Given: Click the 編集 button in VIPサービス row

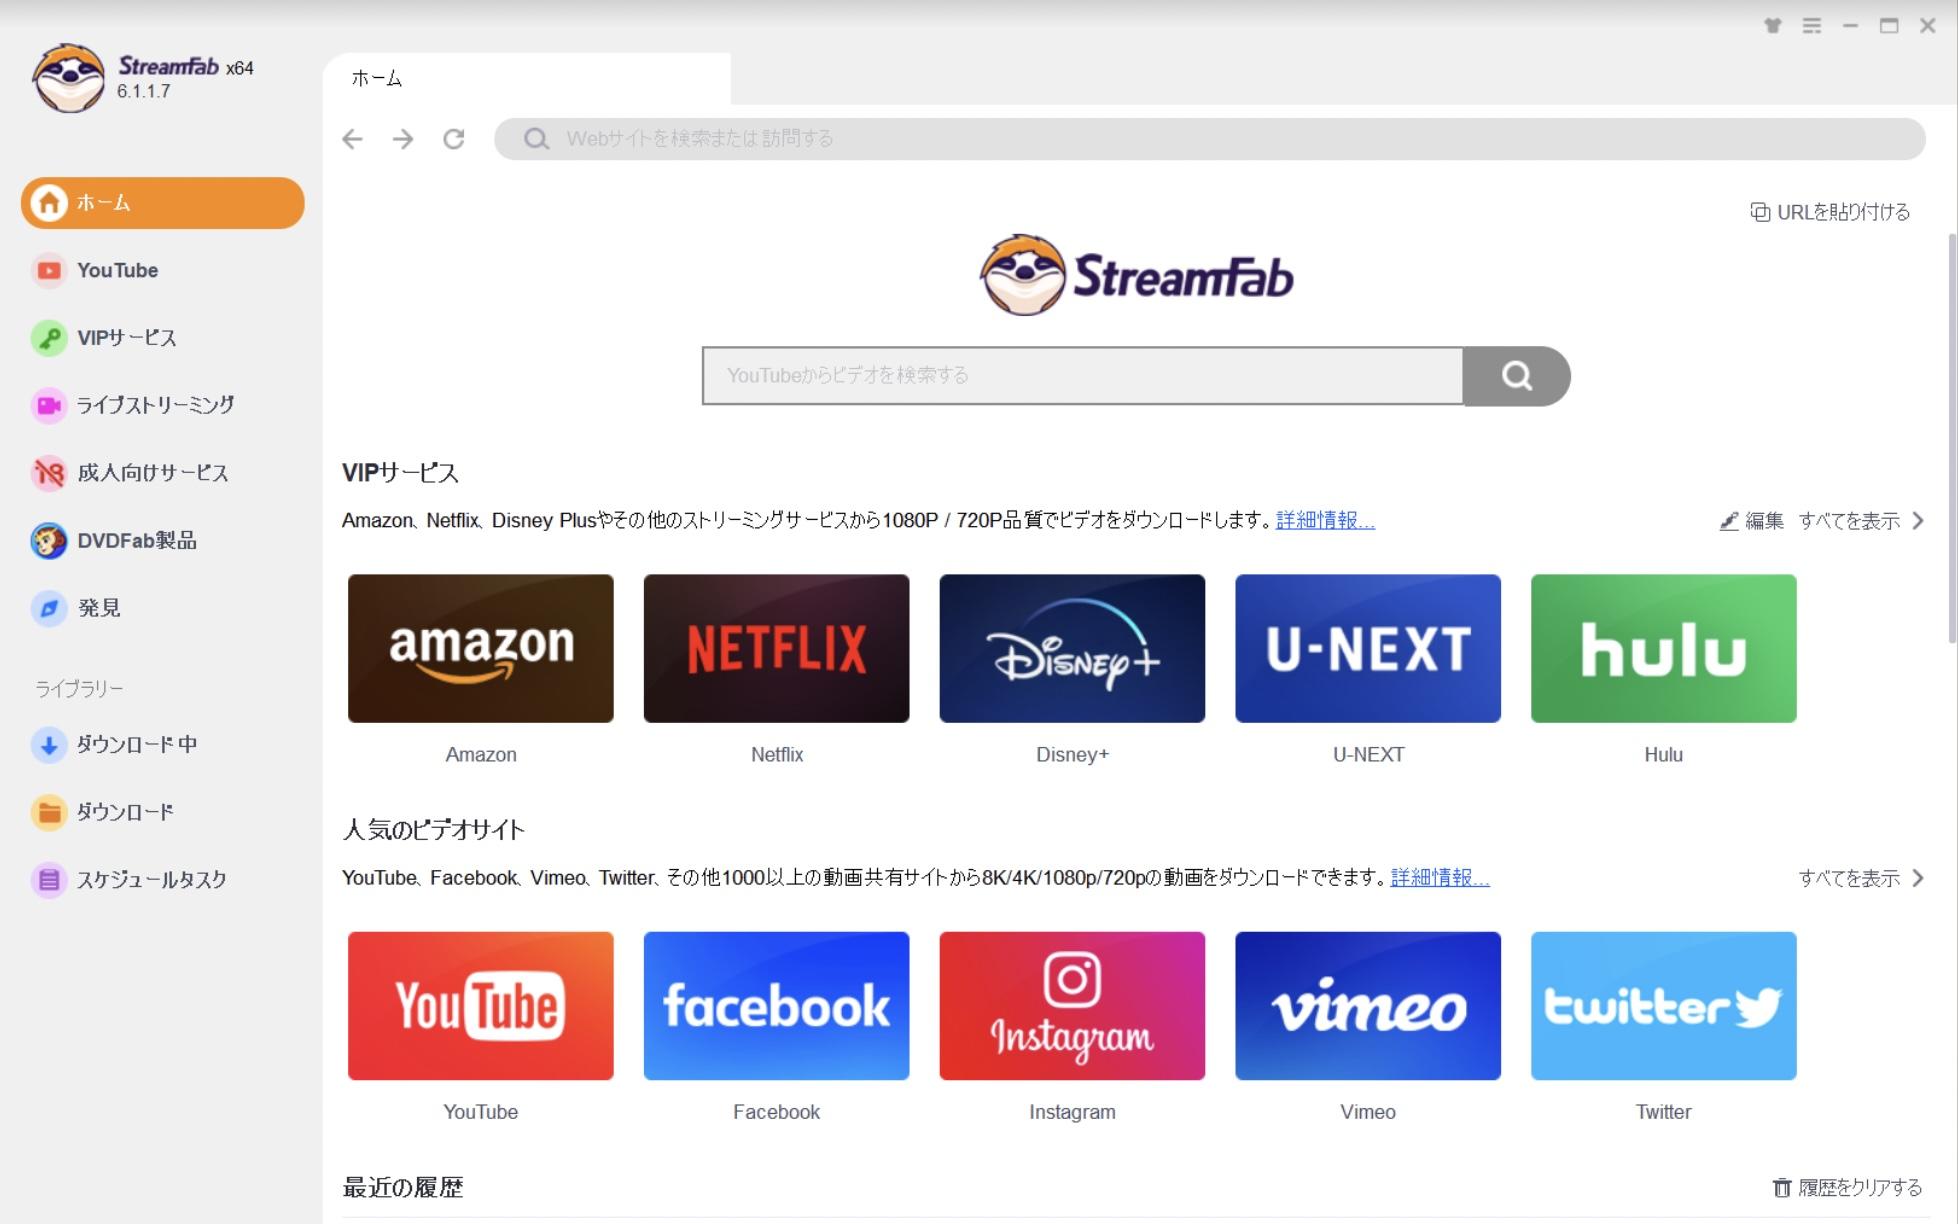Looking at the screenshot, I should tap(1753, 521).
